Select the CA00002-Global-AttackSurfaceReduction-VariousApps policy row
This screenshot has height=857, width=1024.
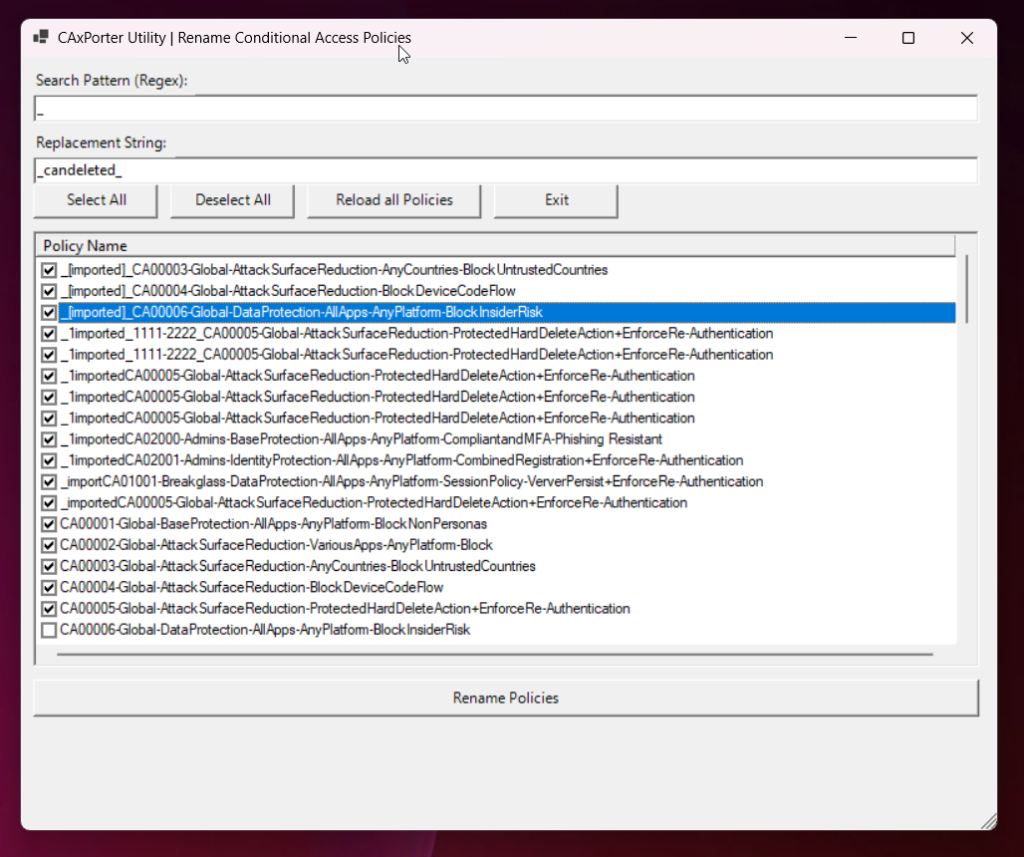tap(276, 545)
